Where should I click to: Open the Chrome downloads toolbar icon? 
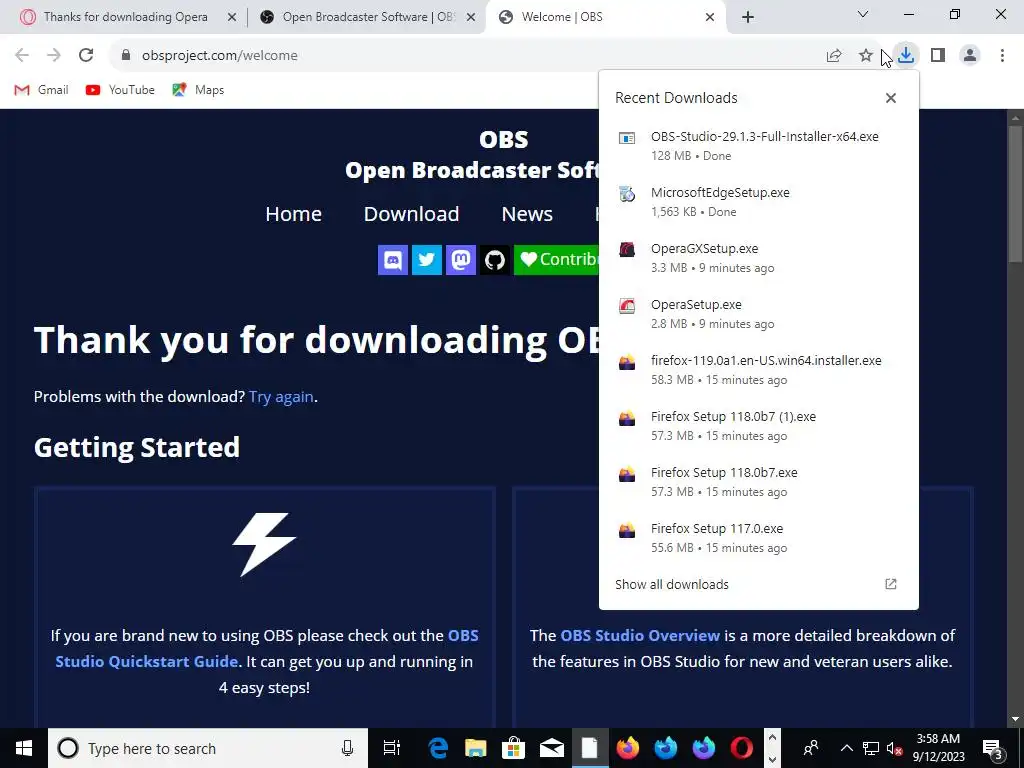tap(905, 56)
